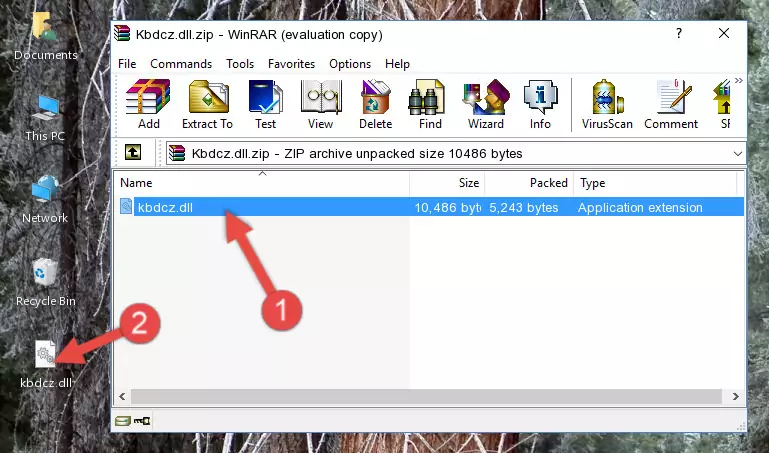This screenshot has width=769, height=453.
Task: Click the archive icon in address bar
Action: [x=177, y=153]
